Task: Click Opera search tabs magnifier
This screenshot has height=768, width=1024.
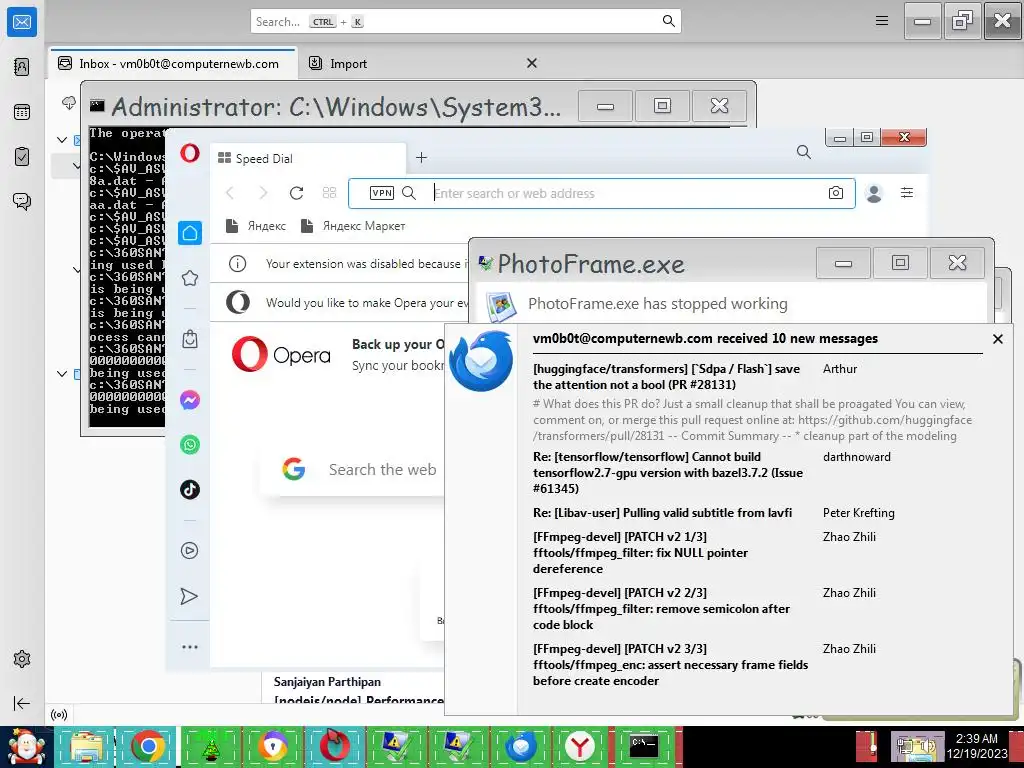Action: pos(804,152)
